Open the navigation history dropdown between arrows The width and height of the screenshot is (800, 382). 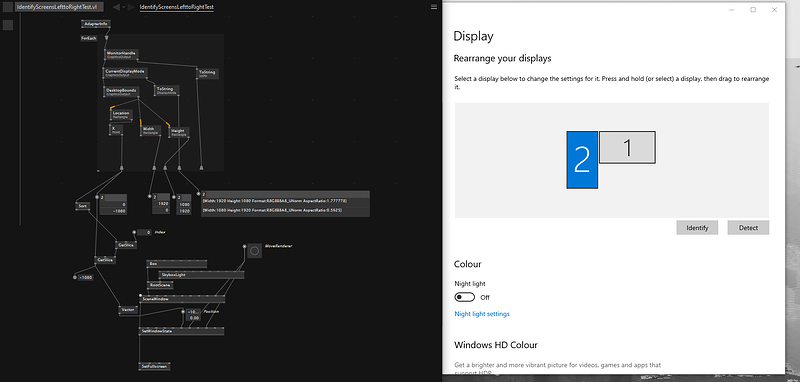pyautogui.click(x=123, y=7)
